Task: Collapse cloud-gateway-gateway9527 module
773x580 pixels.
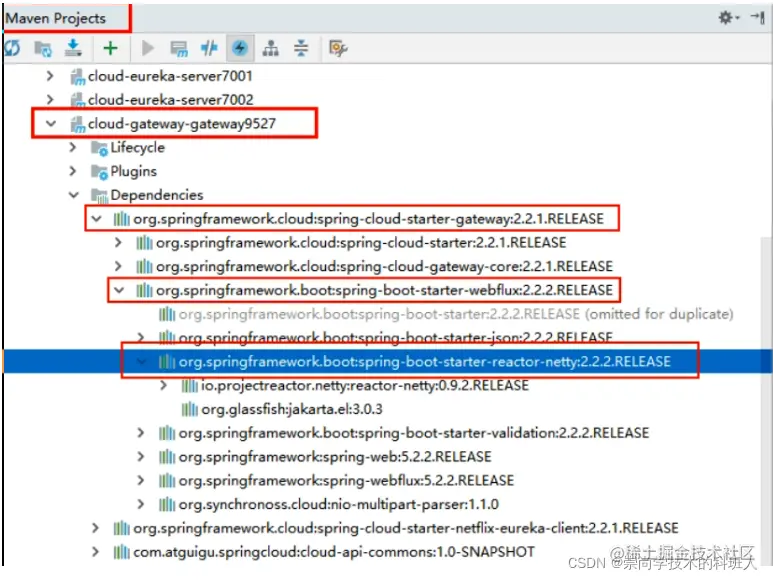Action: click(51, 123)
